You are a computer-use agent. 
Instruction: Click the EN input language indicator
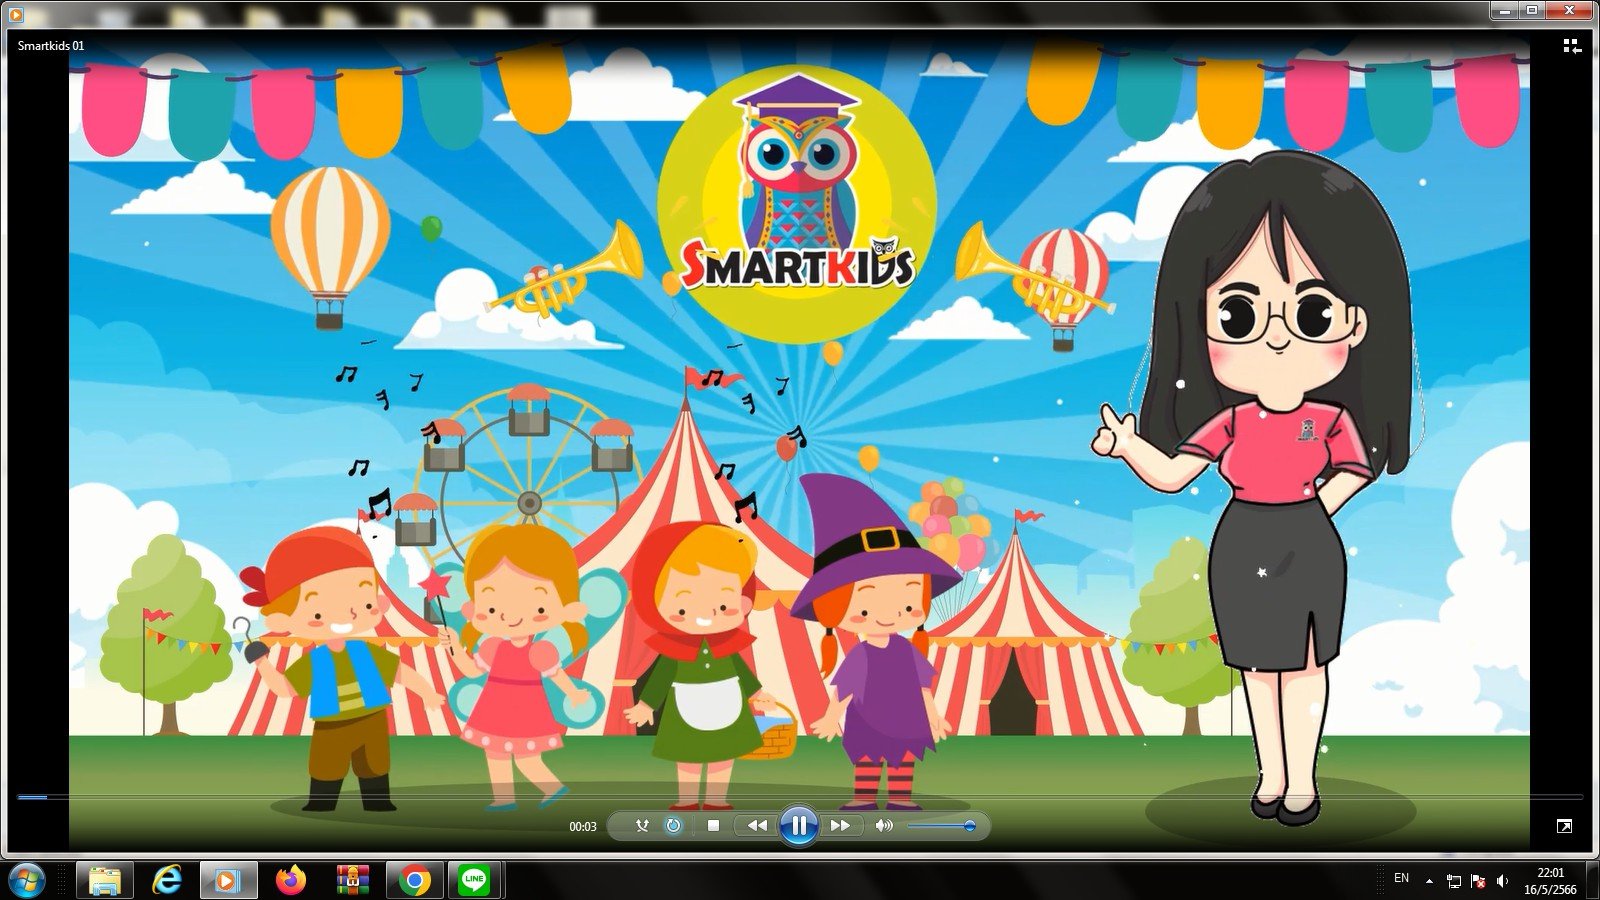1402,878
